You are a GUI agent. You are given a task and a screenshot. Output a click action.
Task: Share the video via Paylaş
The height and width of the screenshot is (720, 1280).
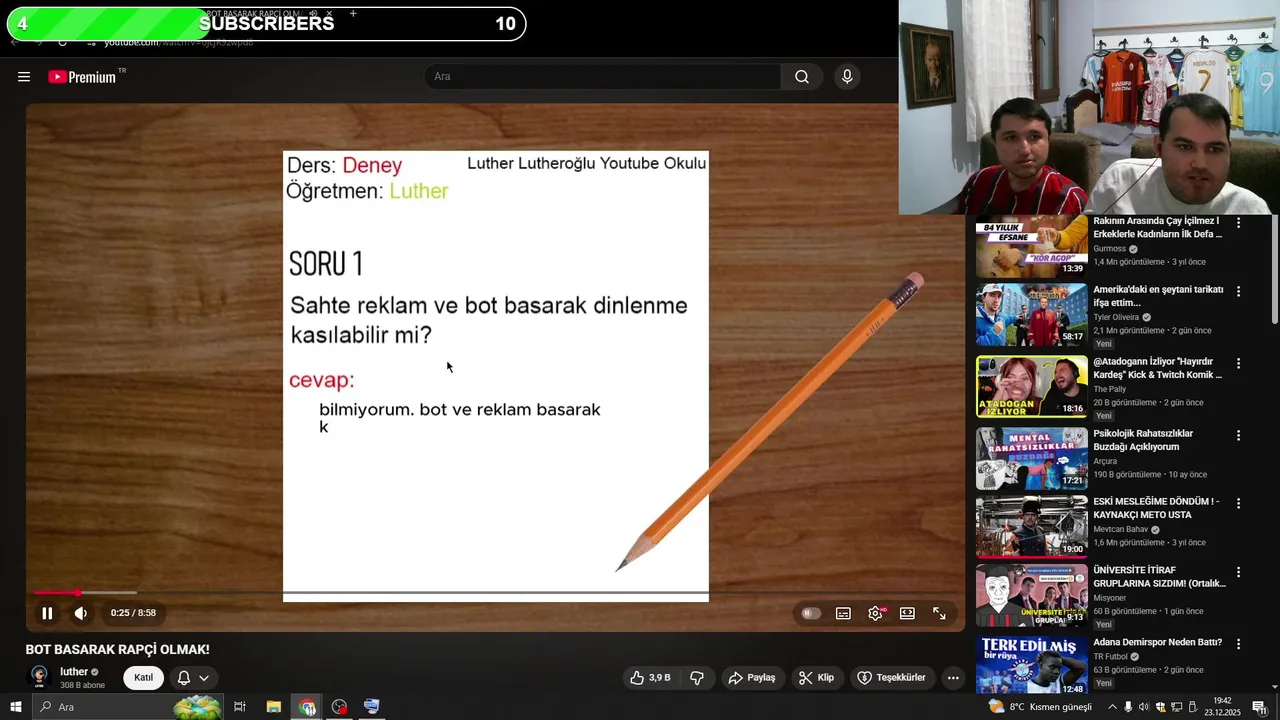[x=752, y=678]
